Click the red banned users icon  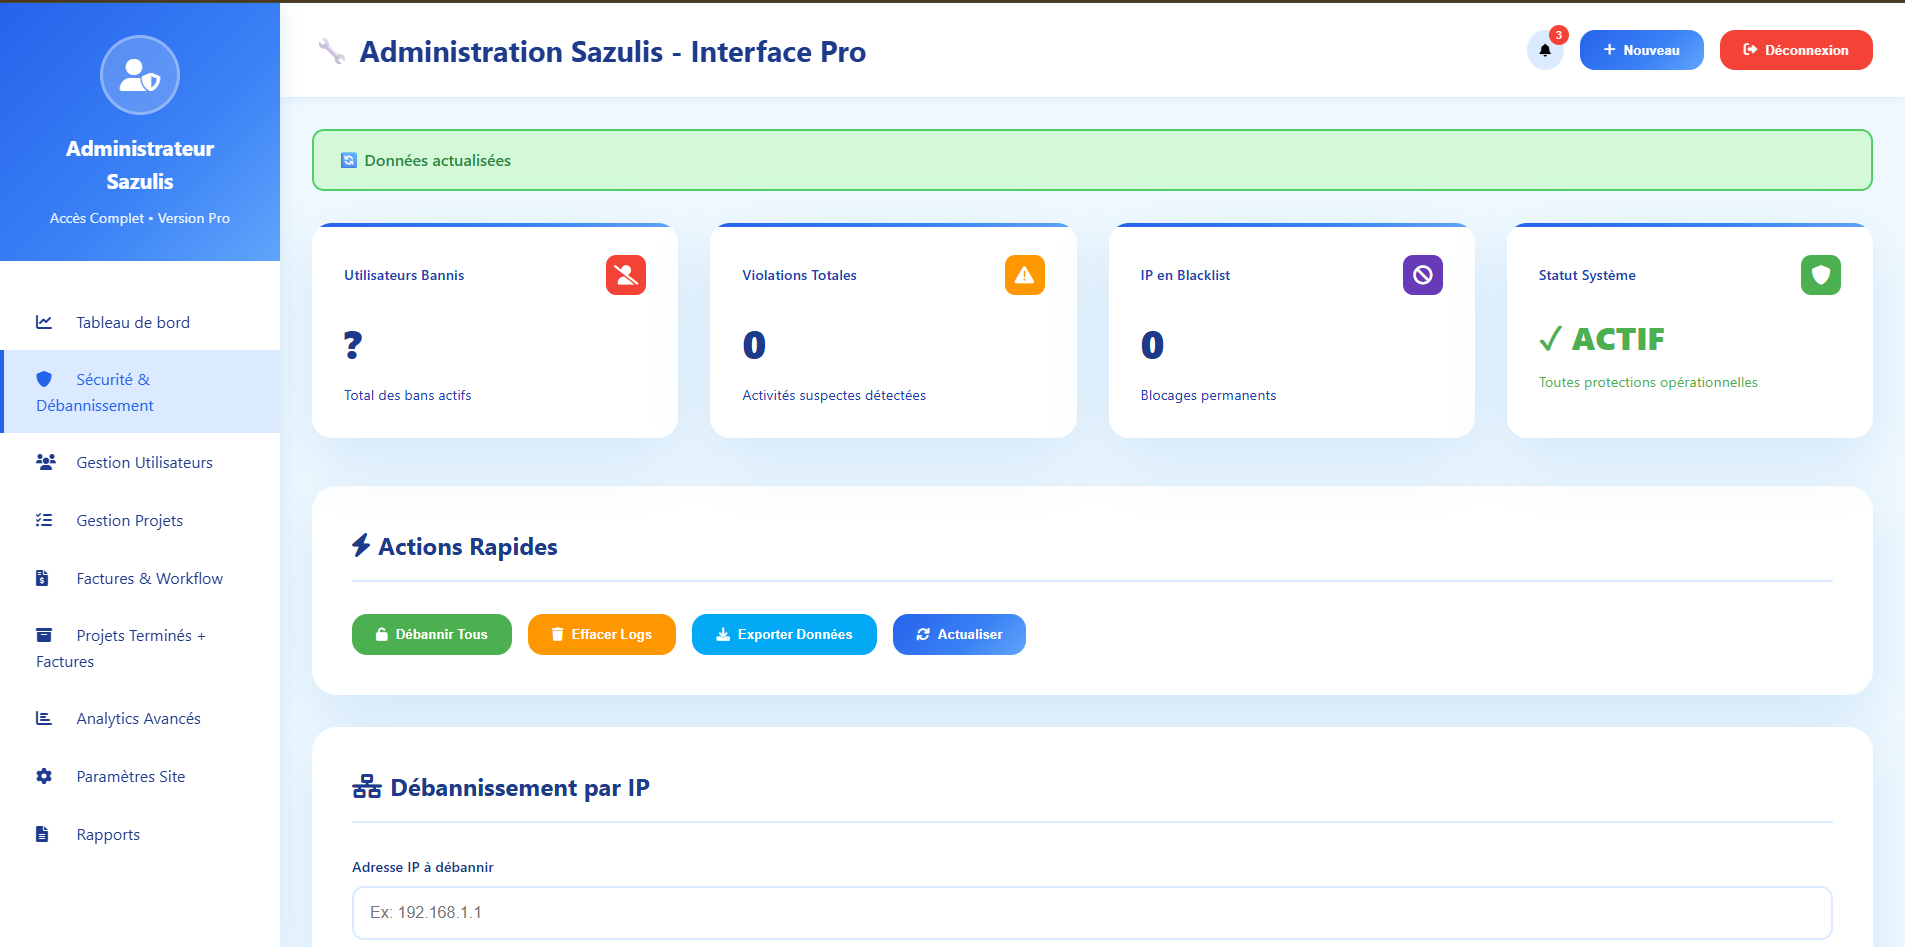pos(625,275)
